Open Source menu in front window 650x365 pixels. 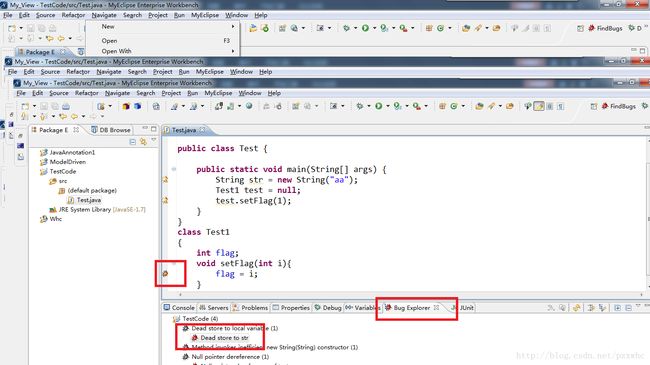point(59,93)
